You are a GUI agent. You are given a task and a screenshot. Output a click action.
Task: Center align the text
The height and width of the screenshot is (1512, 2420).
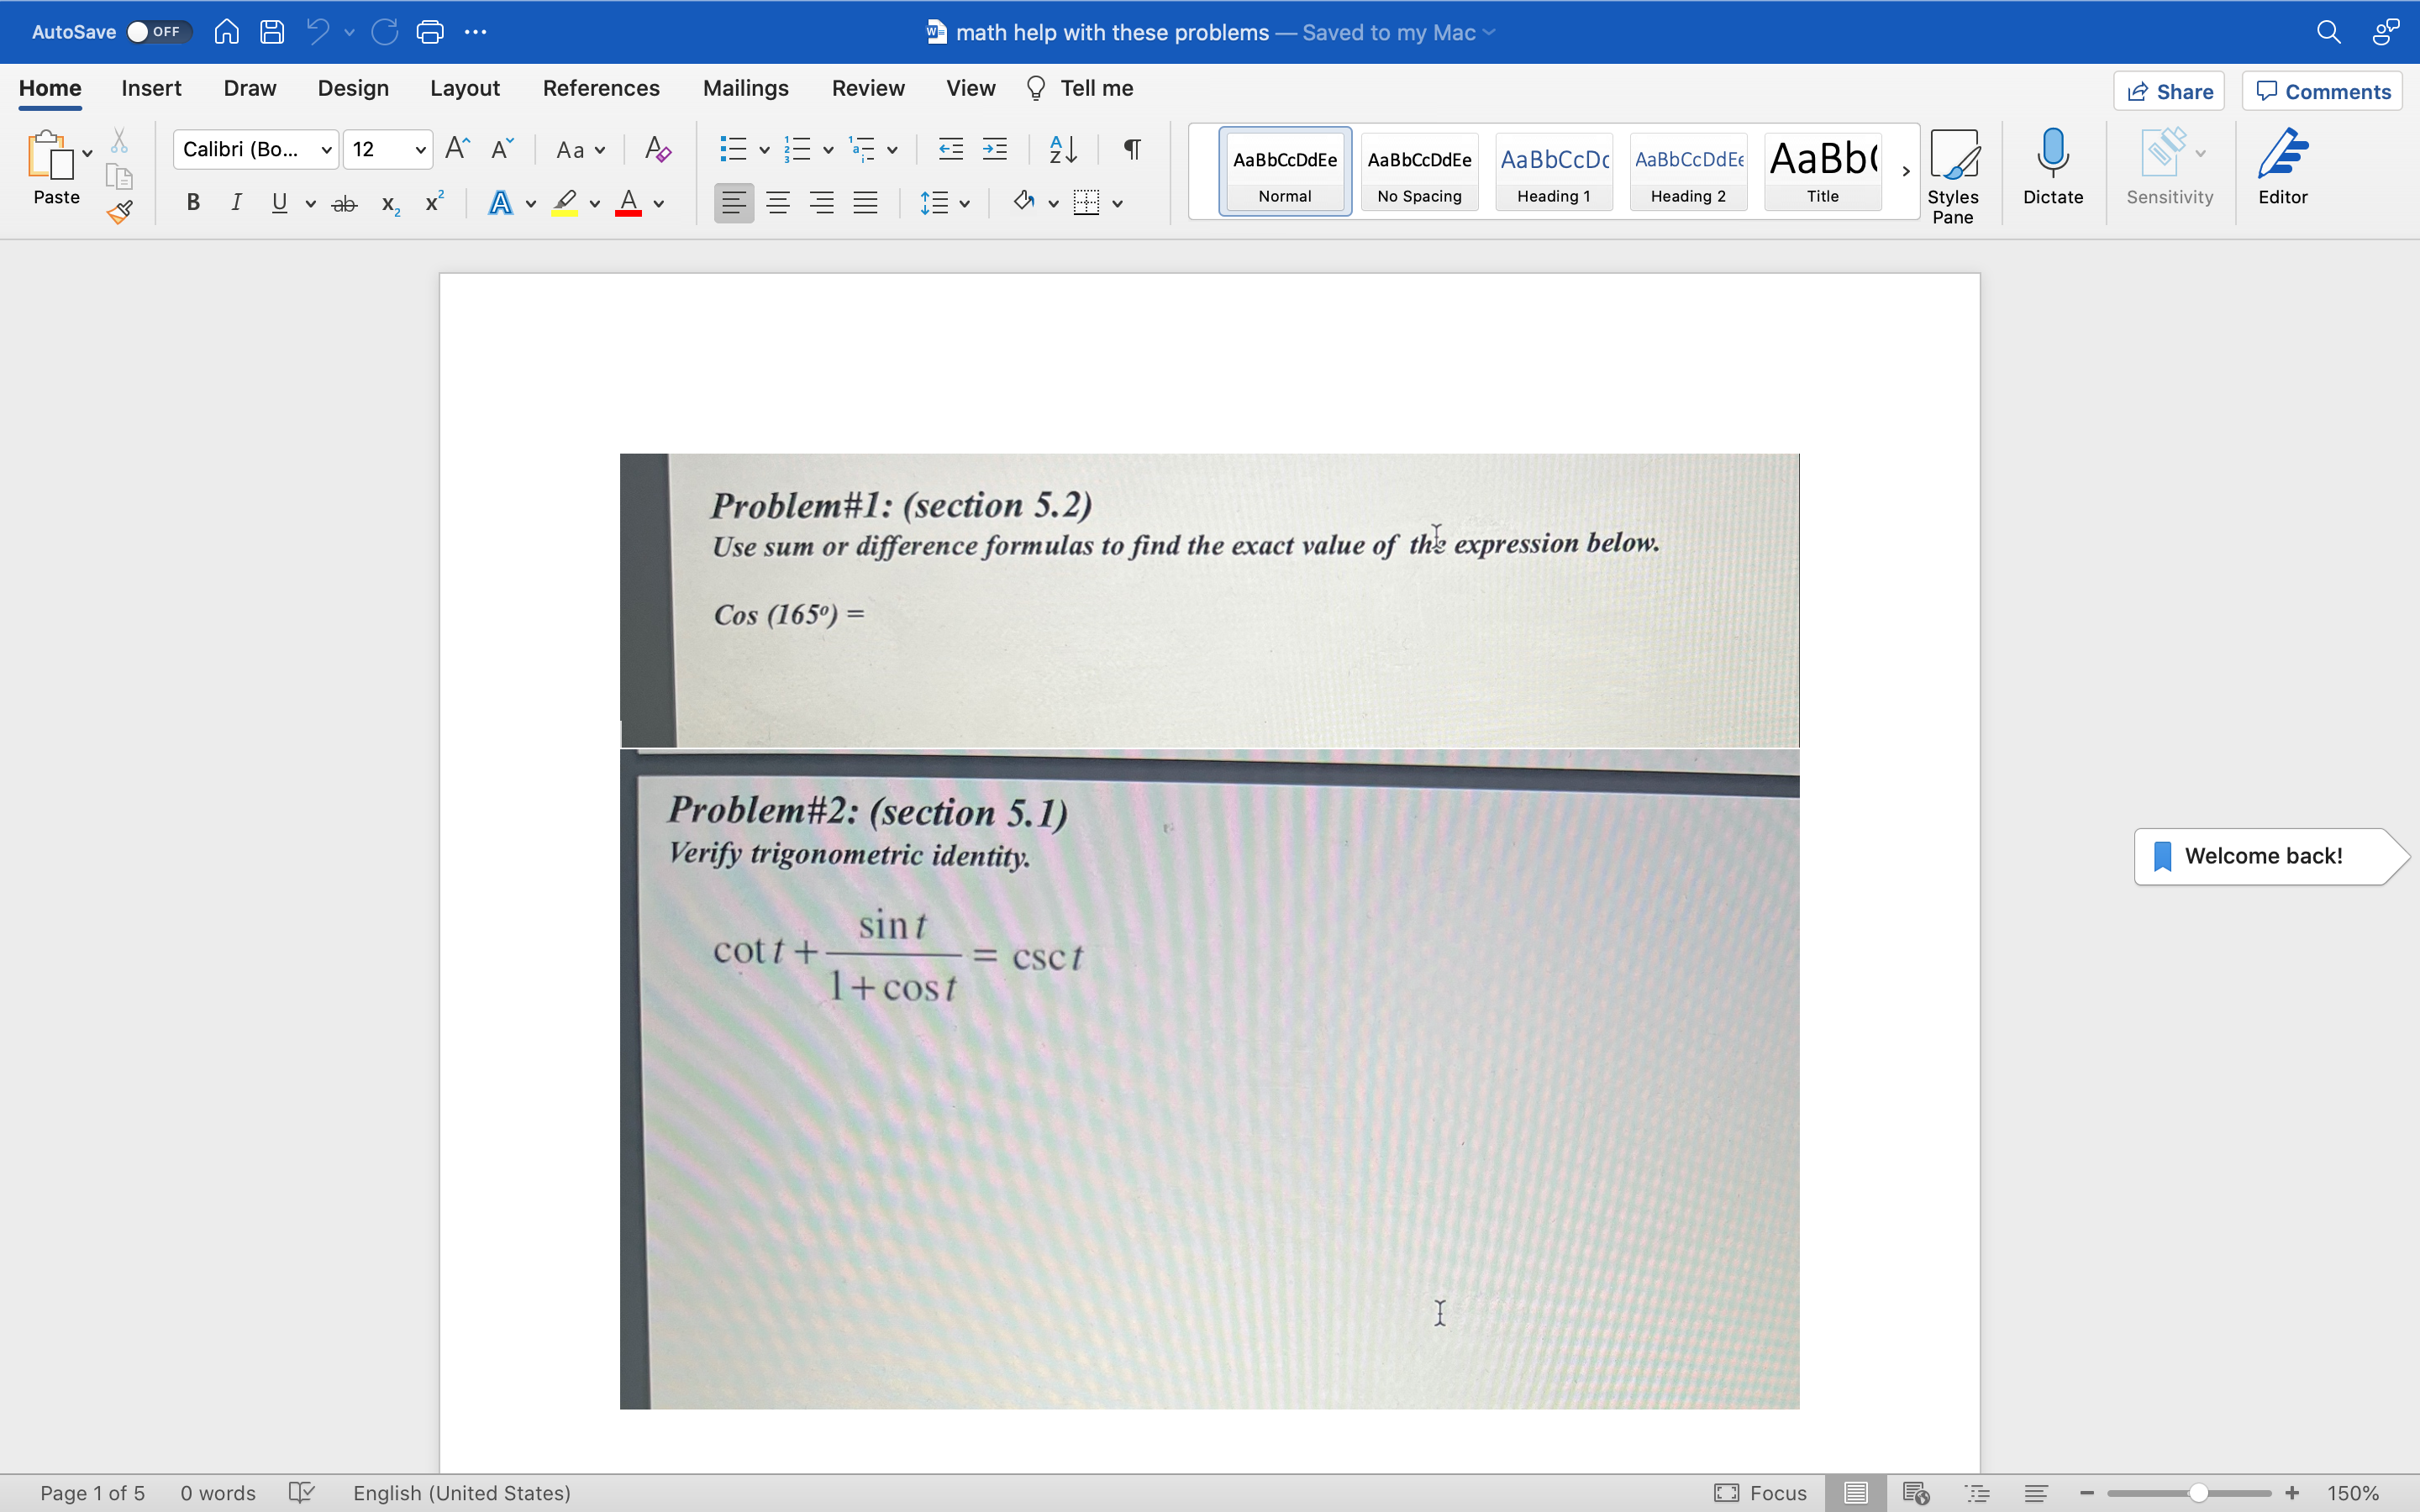click(778, 203)
